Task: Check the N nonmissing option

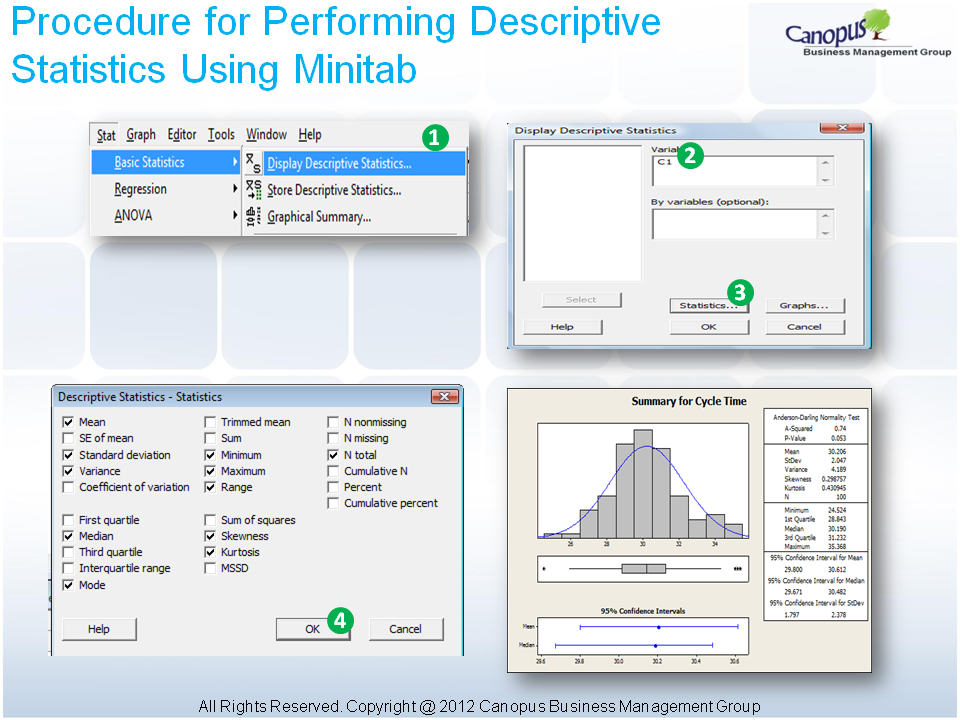Action: tap(333, 422)
